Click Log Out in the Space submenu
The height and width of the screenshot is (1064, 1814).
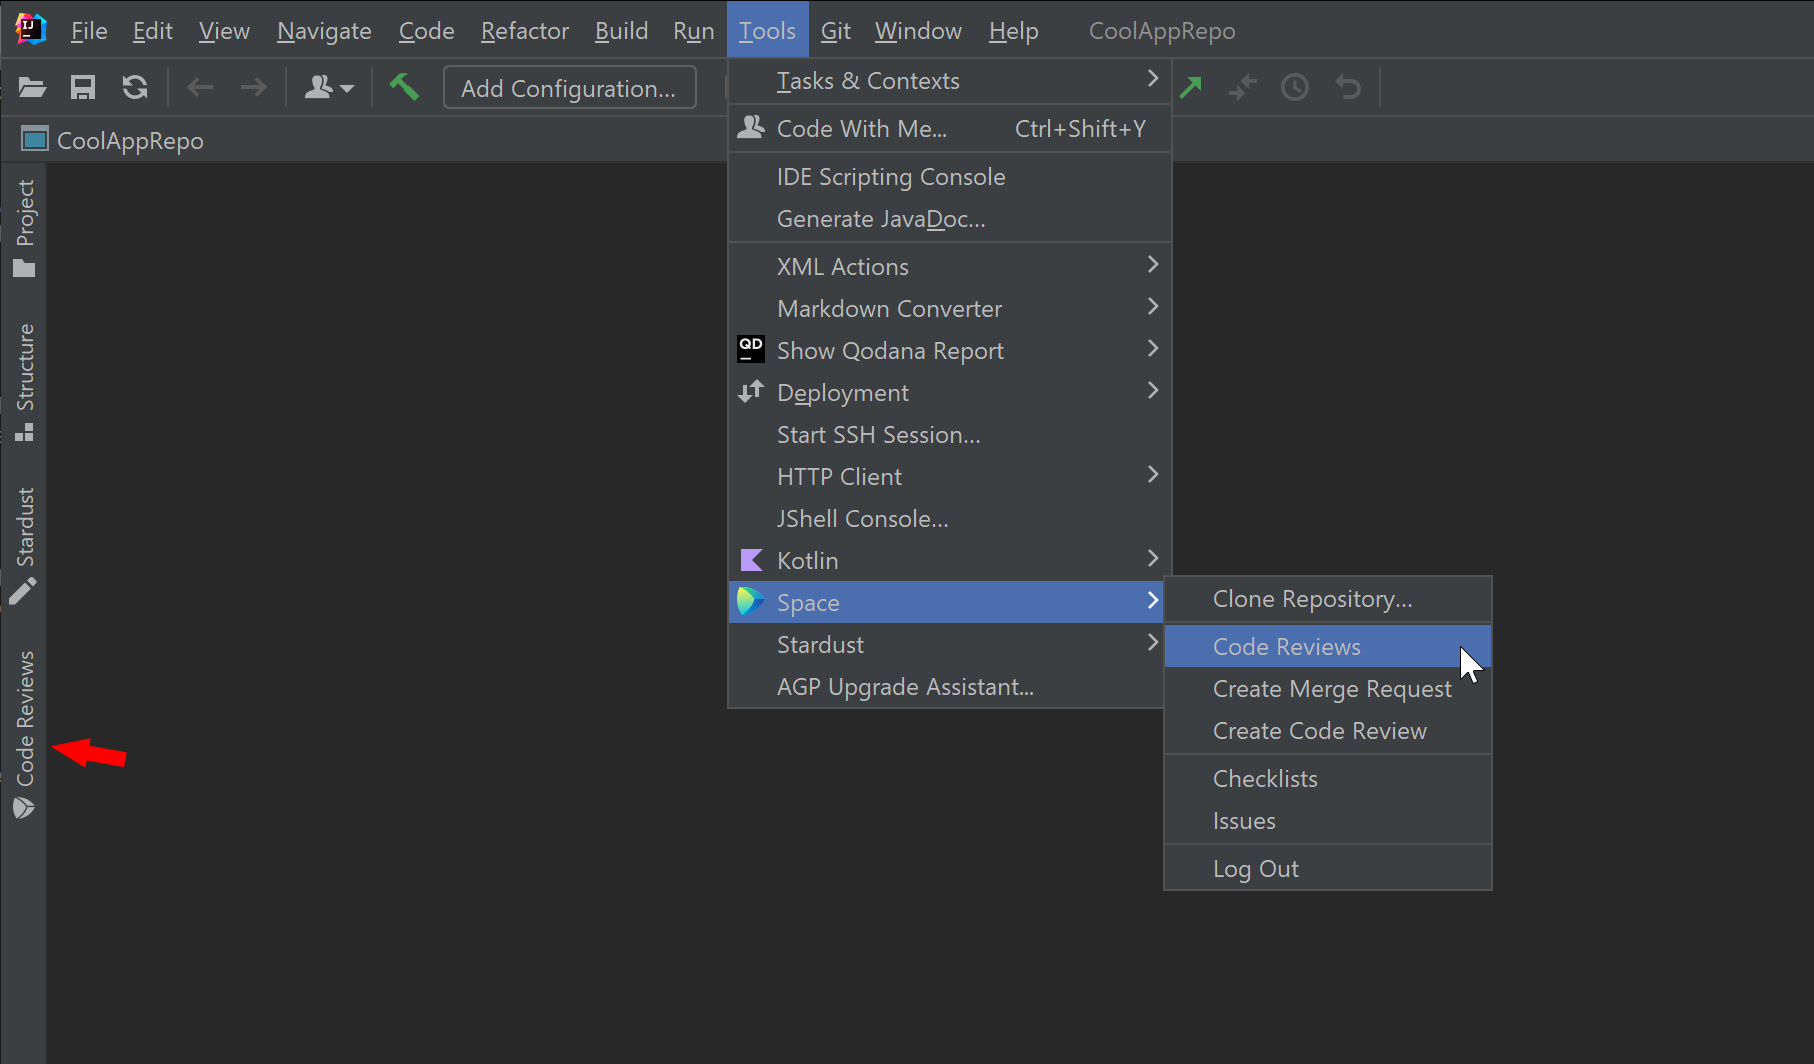tap(1255, 868)
